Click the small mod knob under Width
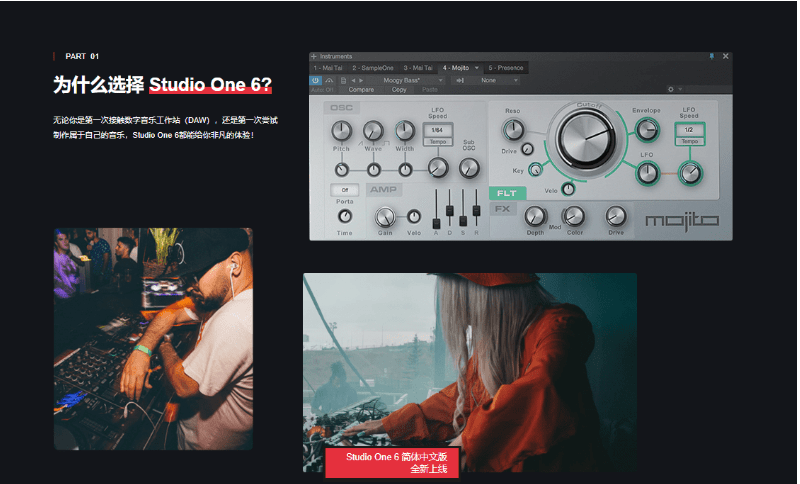 405,169
